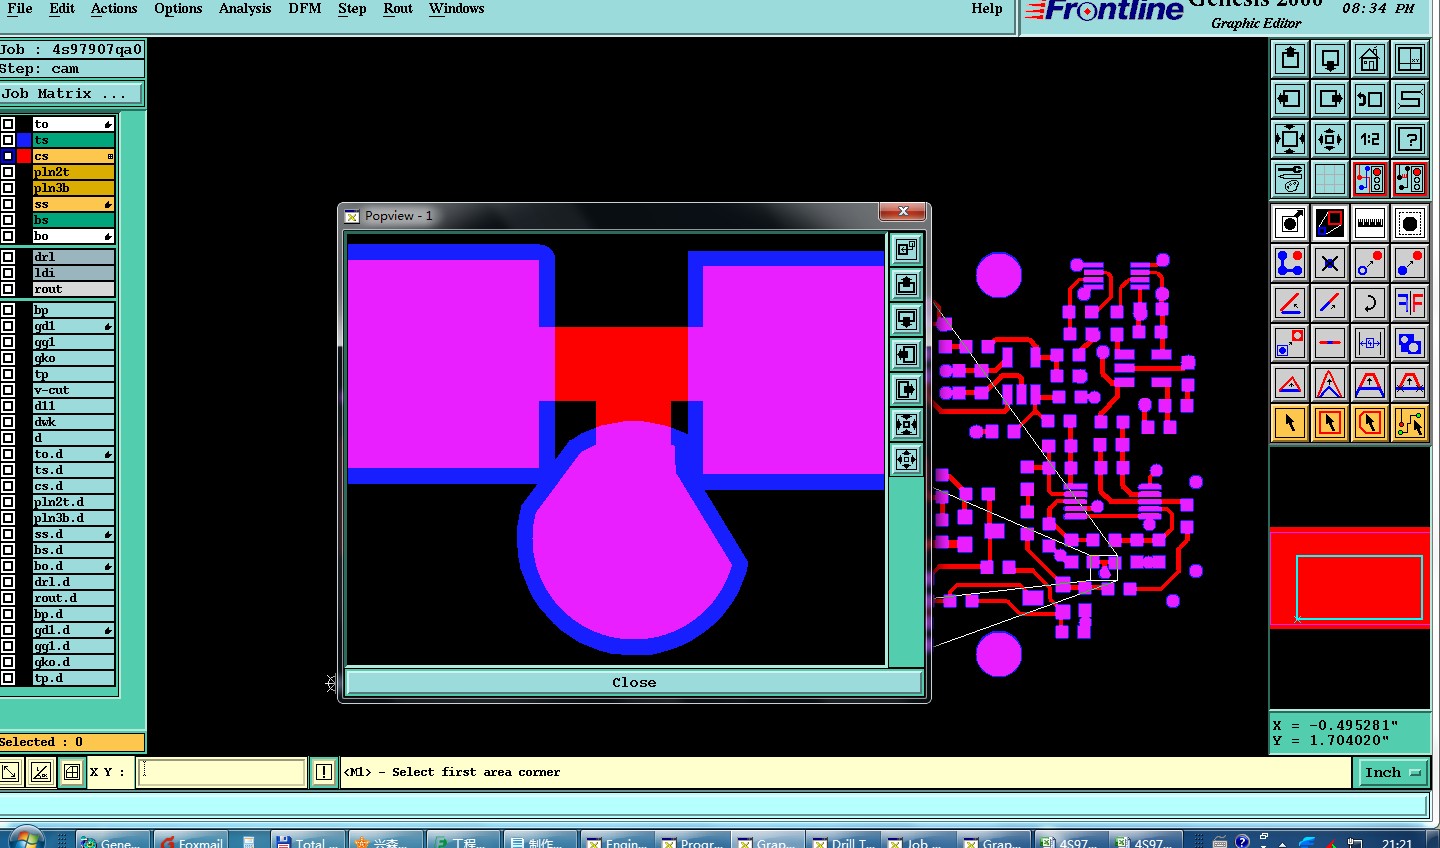This screenshot has width=1440, height=848.
Task: Select the rectangle area select arrow tool
Action: coord(1330,423)
